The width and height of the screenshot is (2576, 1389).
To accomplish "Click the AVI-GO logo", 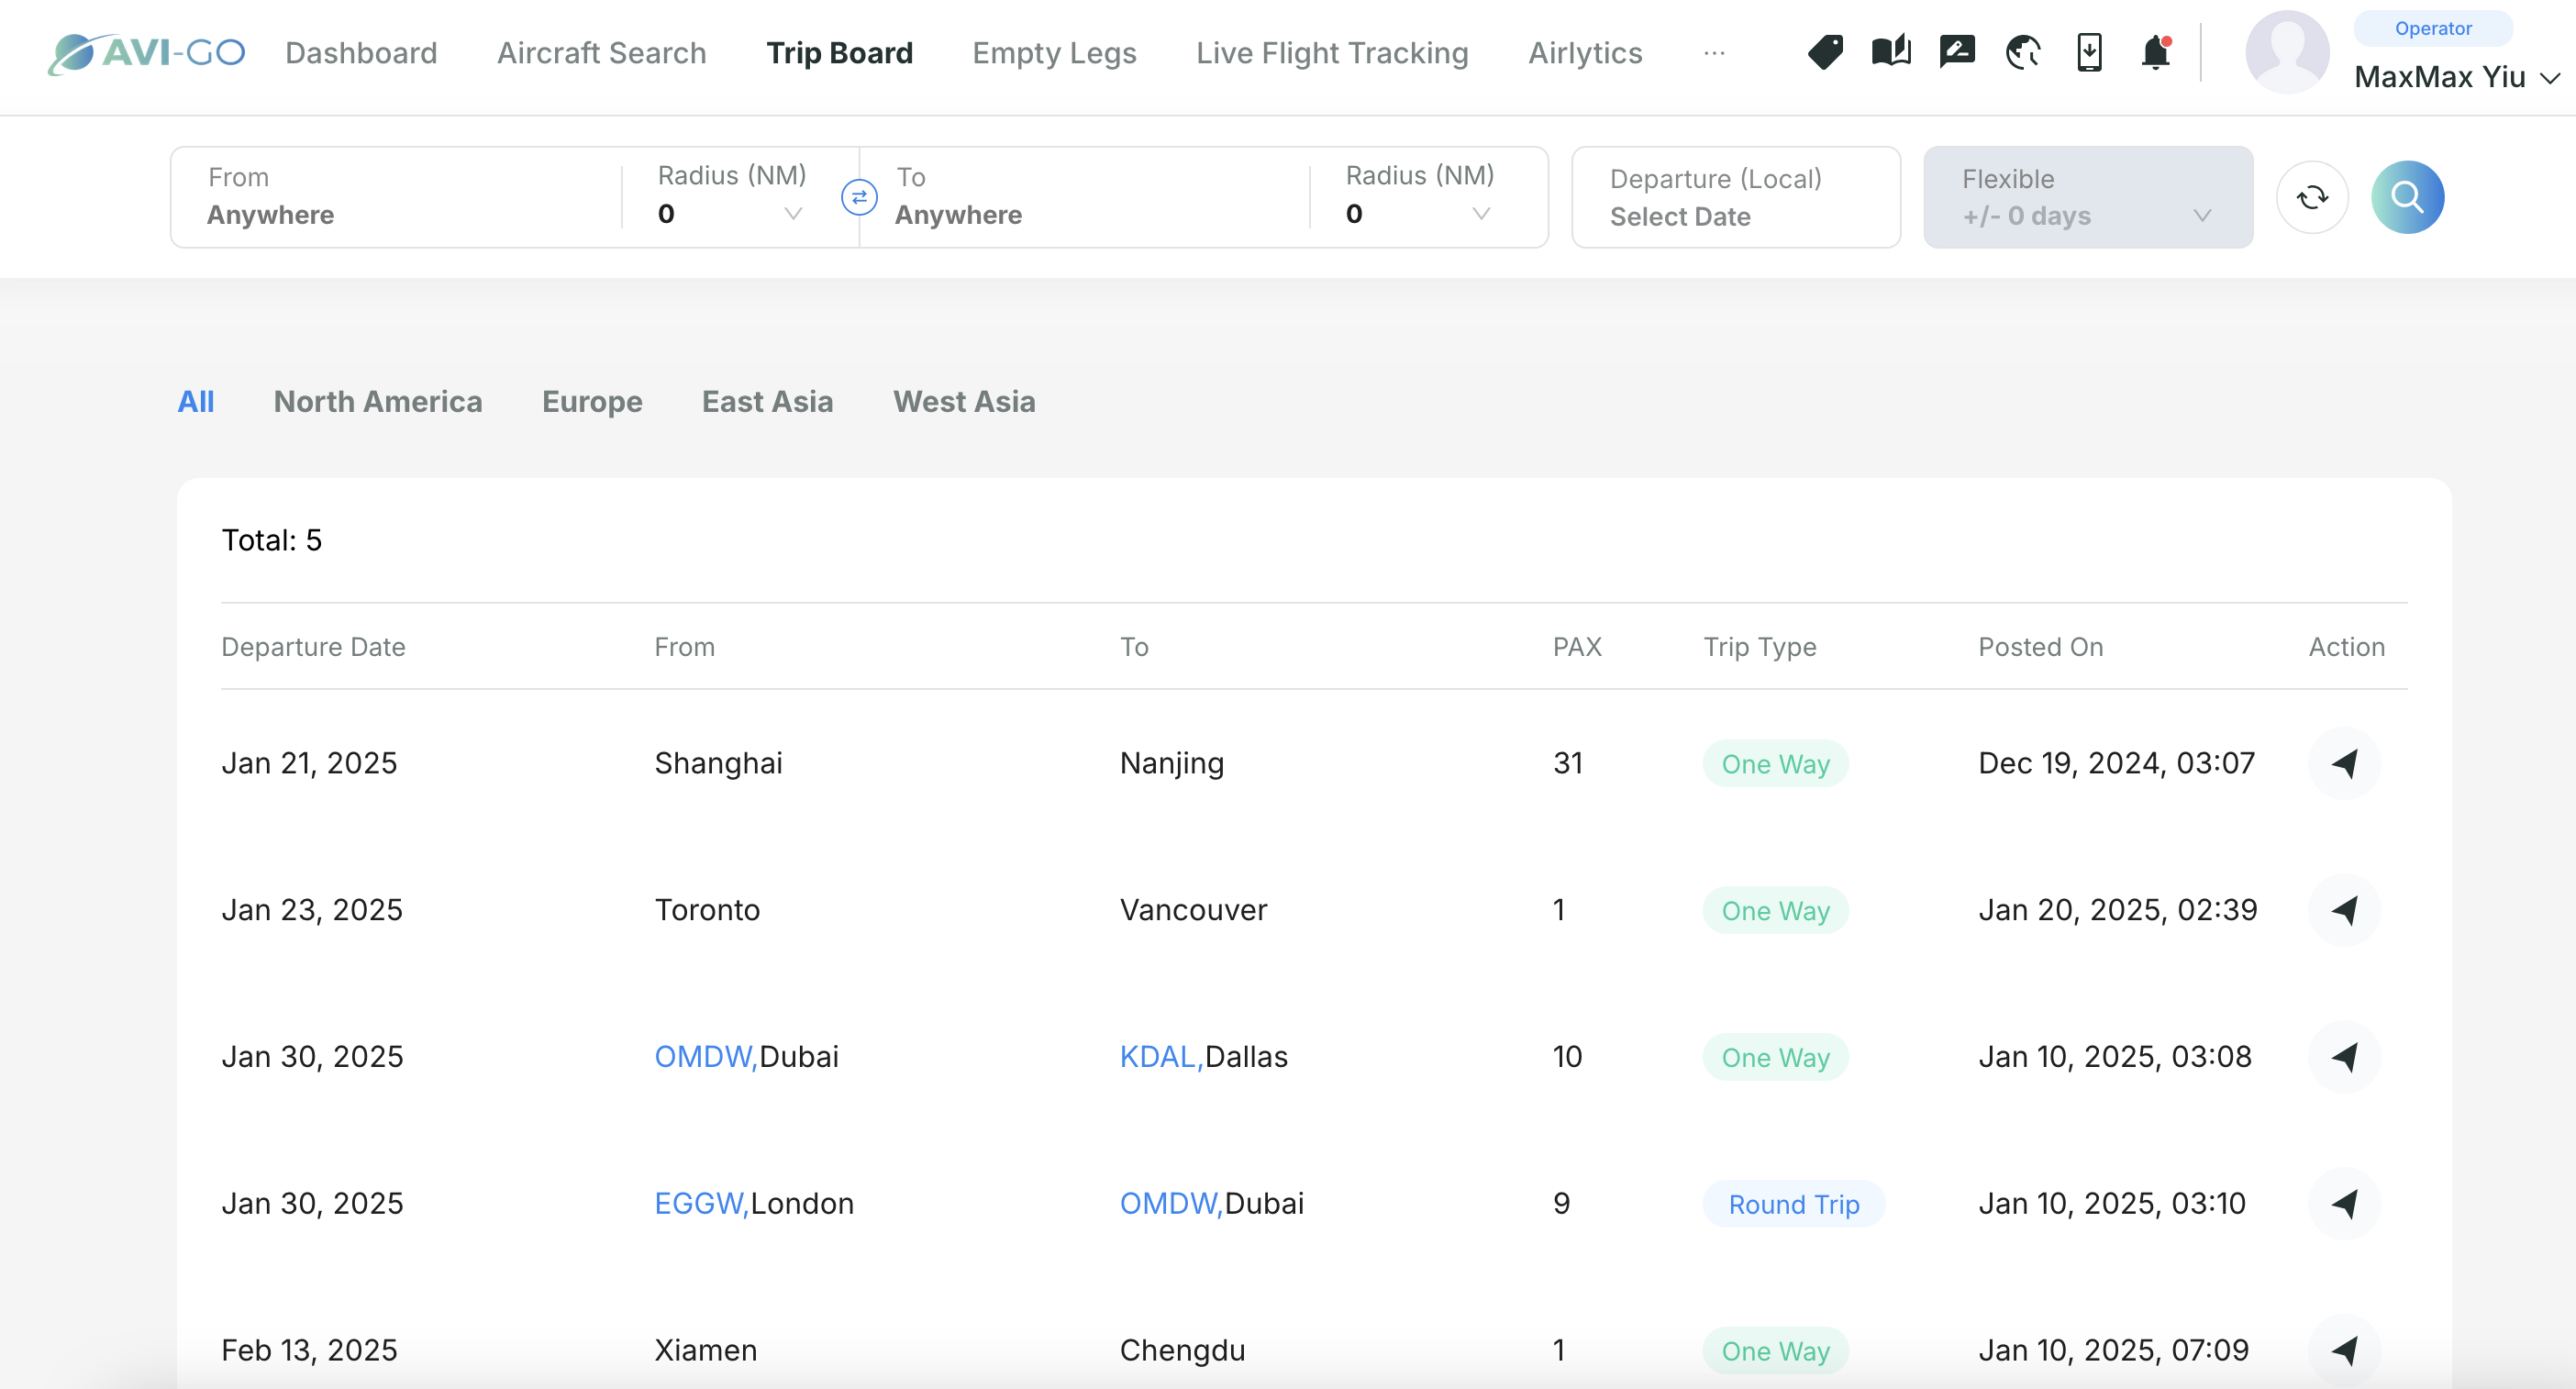I will pos(146,52).
